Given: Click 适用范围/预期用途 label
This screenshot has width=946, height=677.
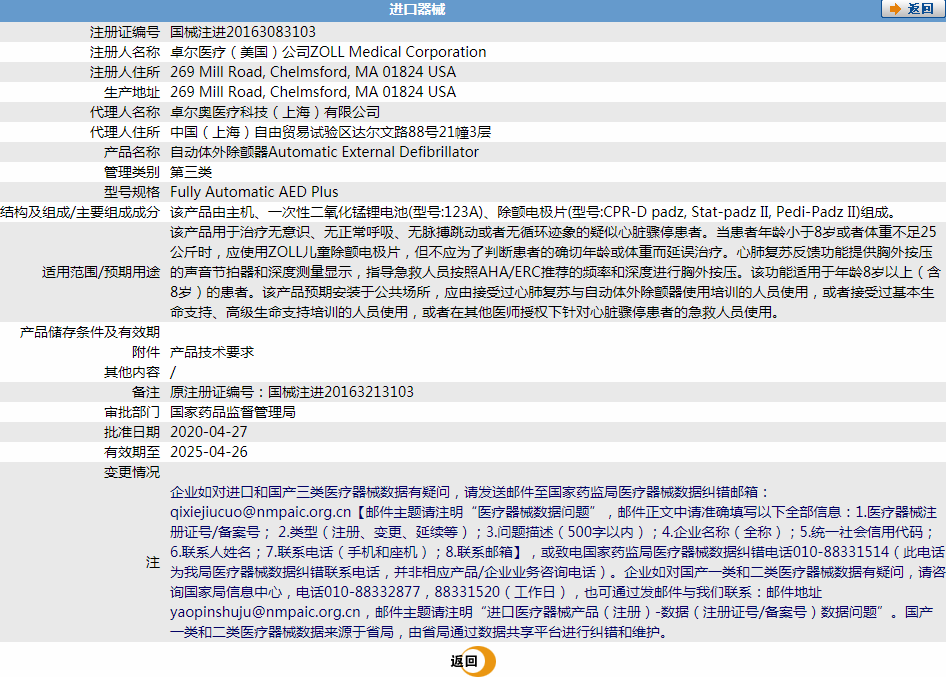Looking at the screenshot, I should [x=101, y=272].
